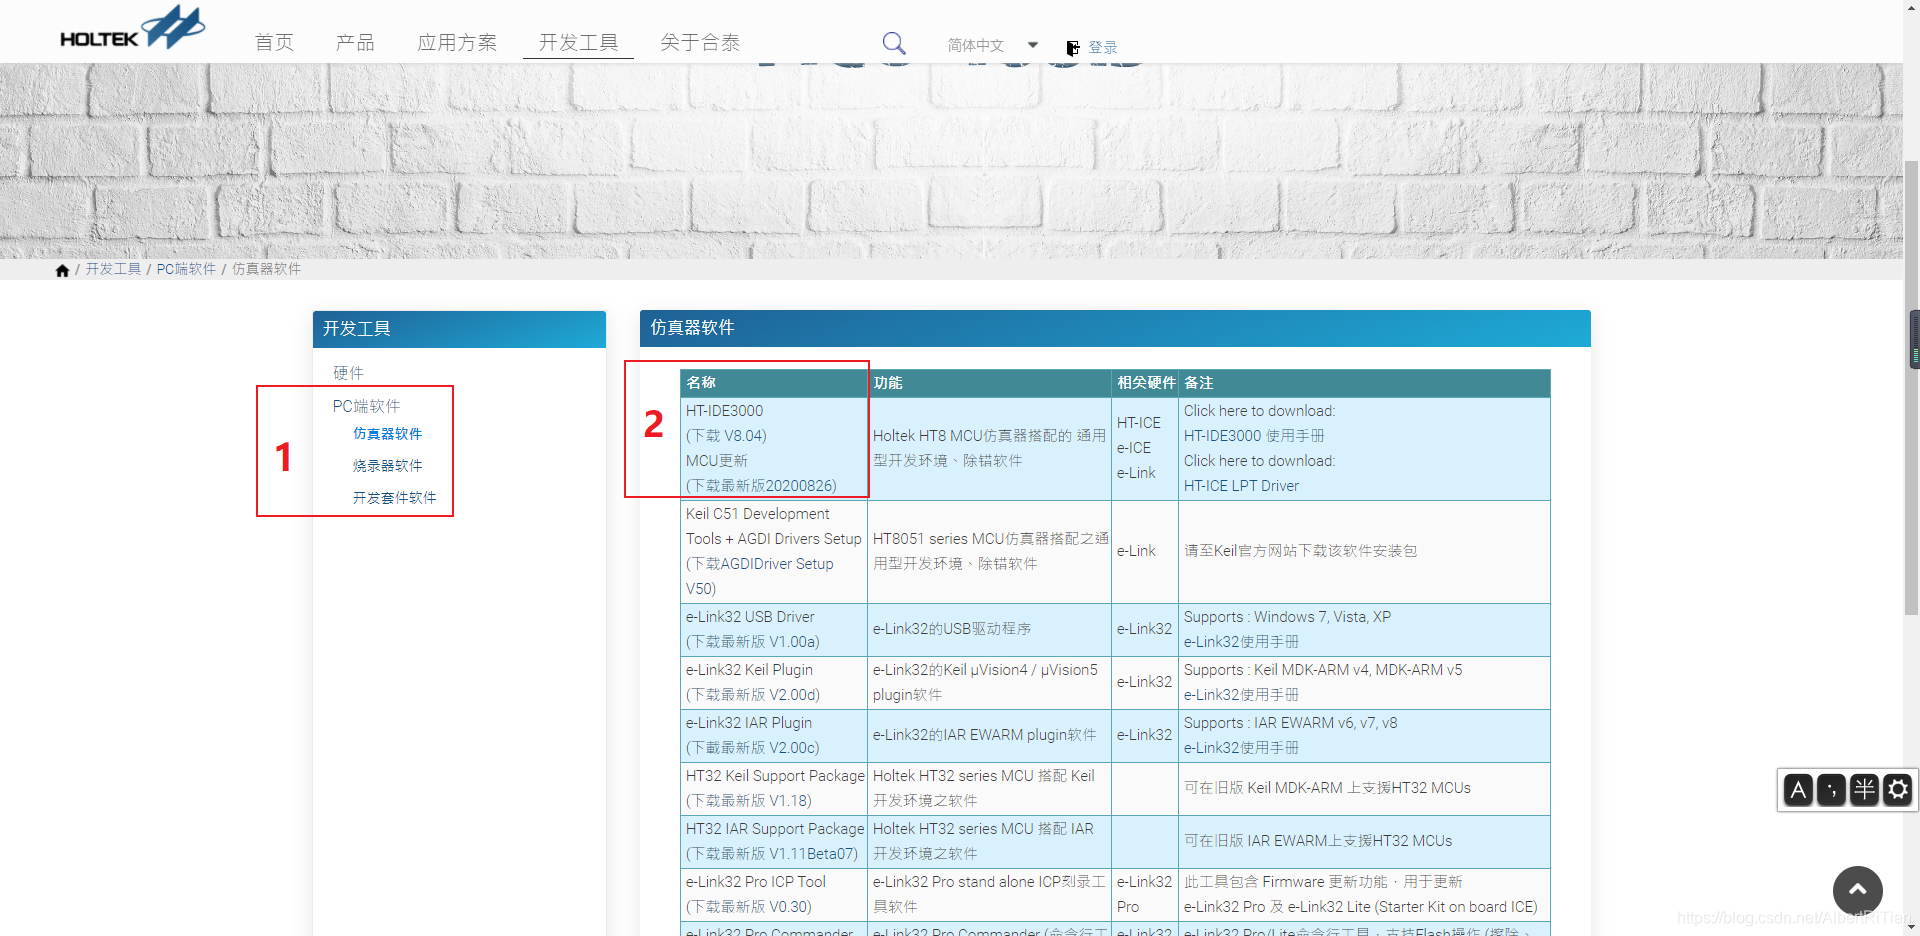Open the 应用方案 menu item
1920x936 pixels.
(457, 42)
